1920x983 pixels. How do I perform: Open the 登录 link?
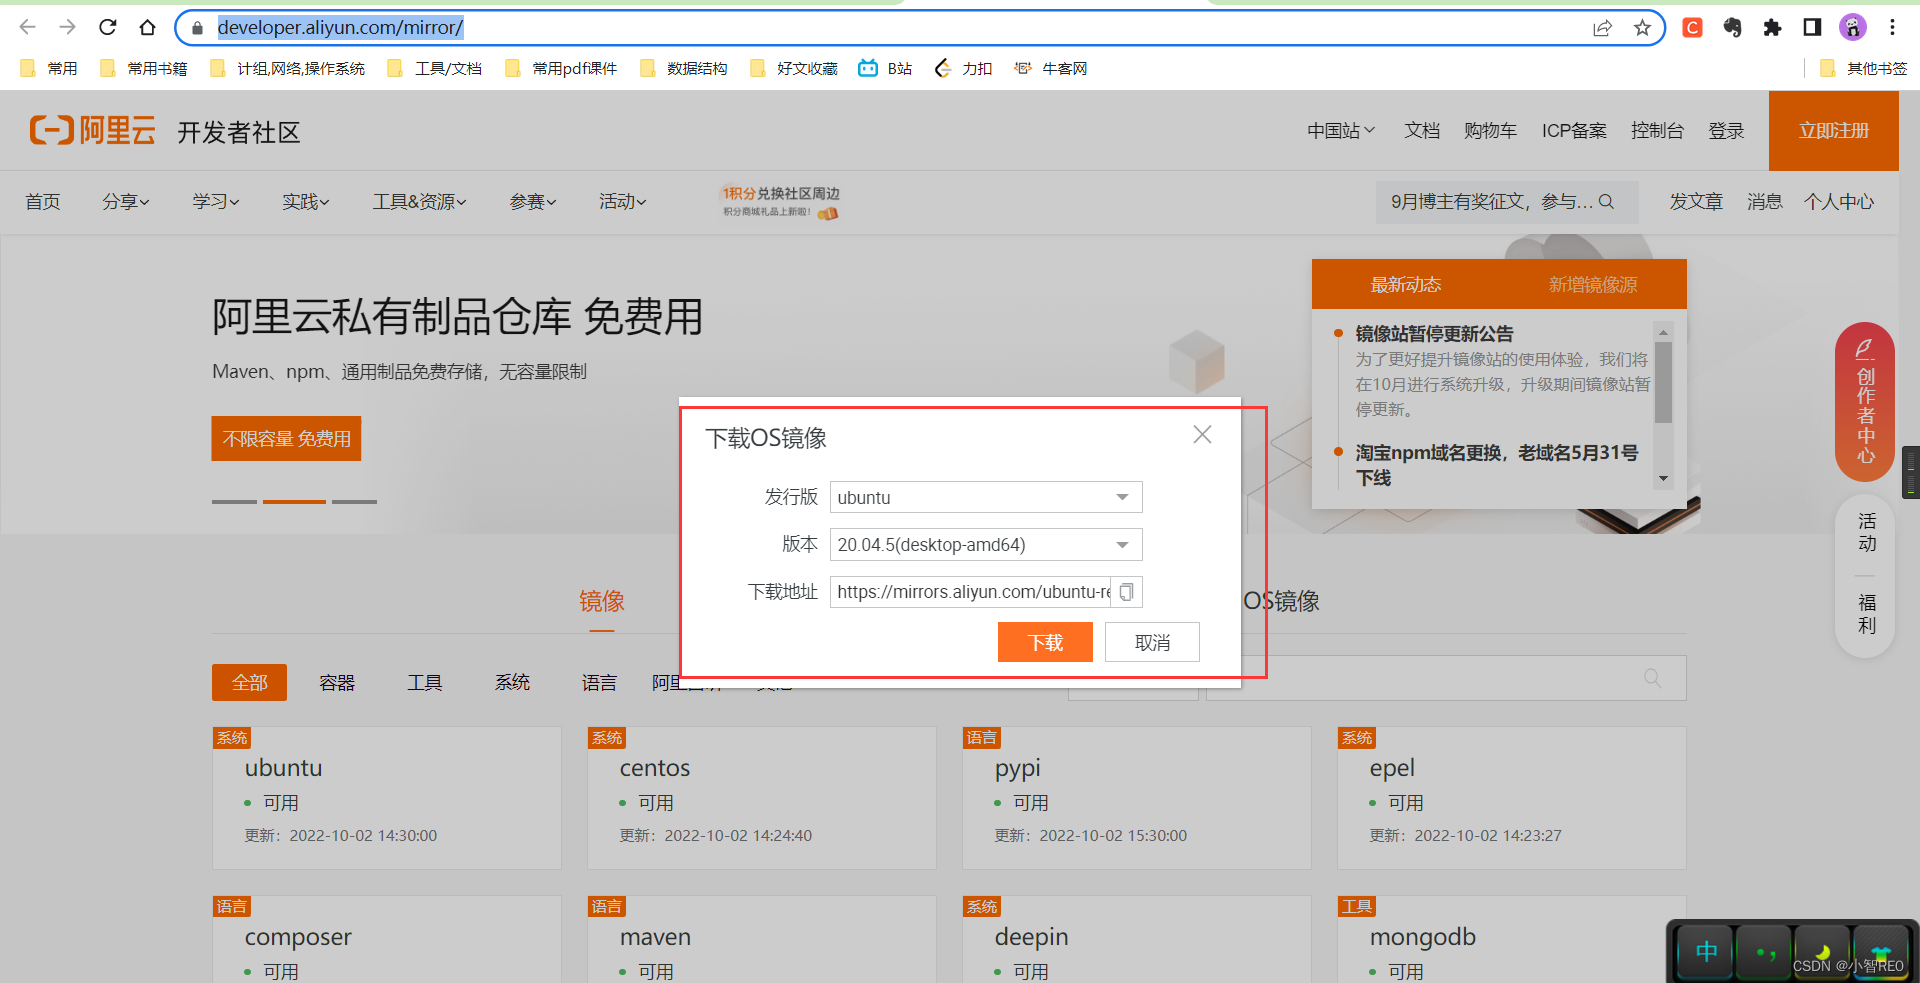pos(1726,130)
